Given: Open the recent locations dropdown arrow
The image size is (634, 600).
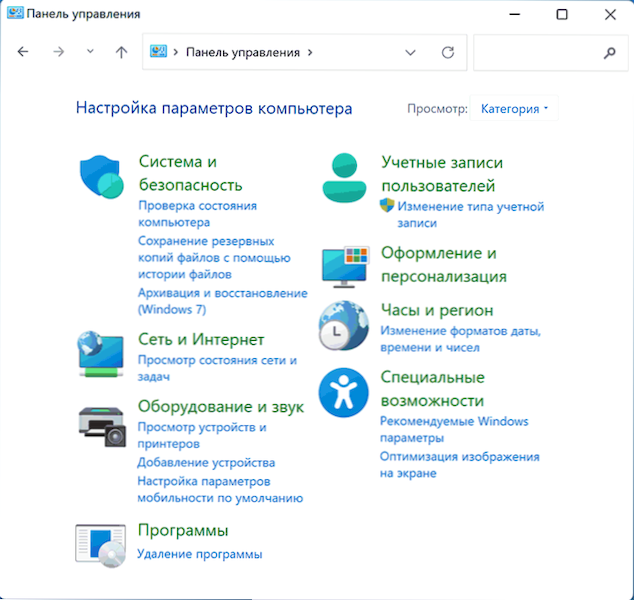Looking at the screenshot, I should point(90,51).
